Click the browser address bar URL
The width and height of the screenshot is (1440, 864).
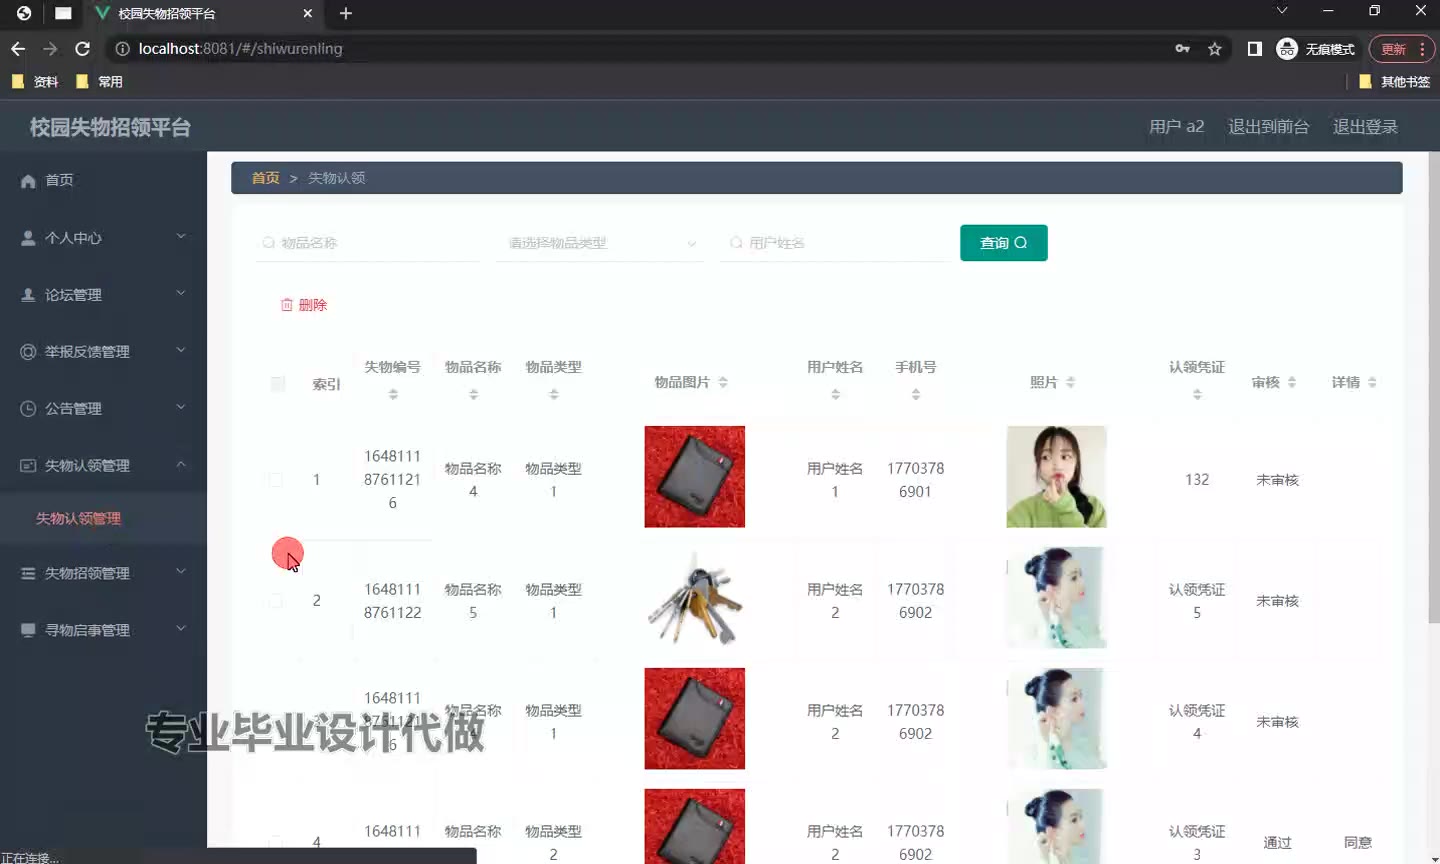240,48
